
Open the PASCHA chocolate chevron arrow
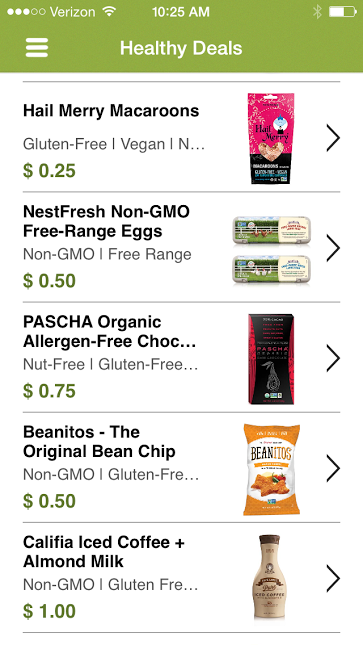coord(333,358)
